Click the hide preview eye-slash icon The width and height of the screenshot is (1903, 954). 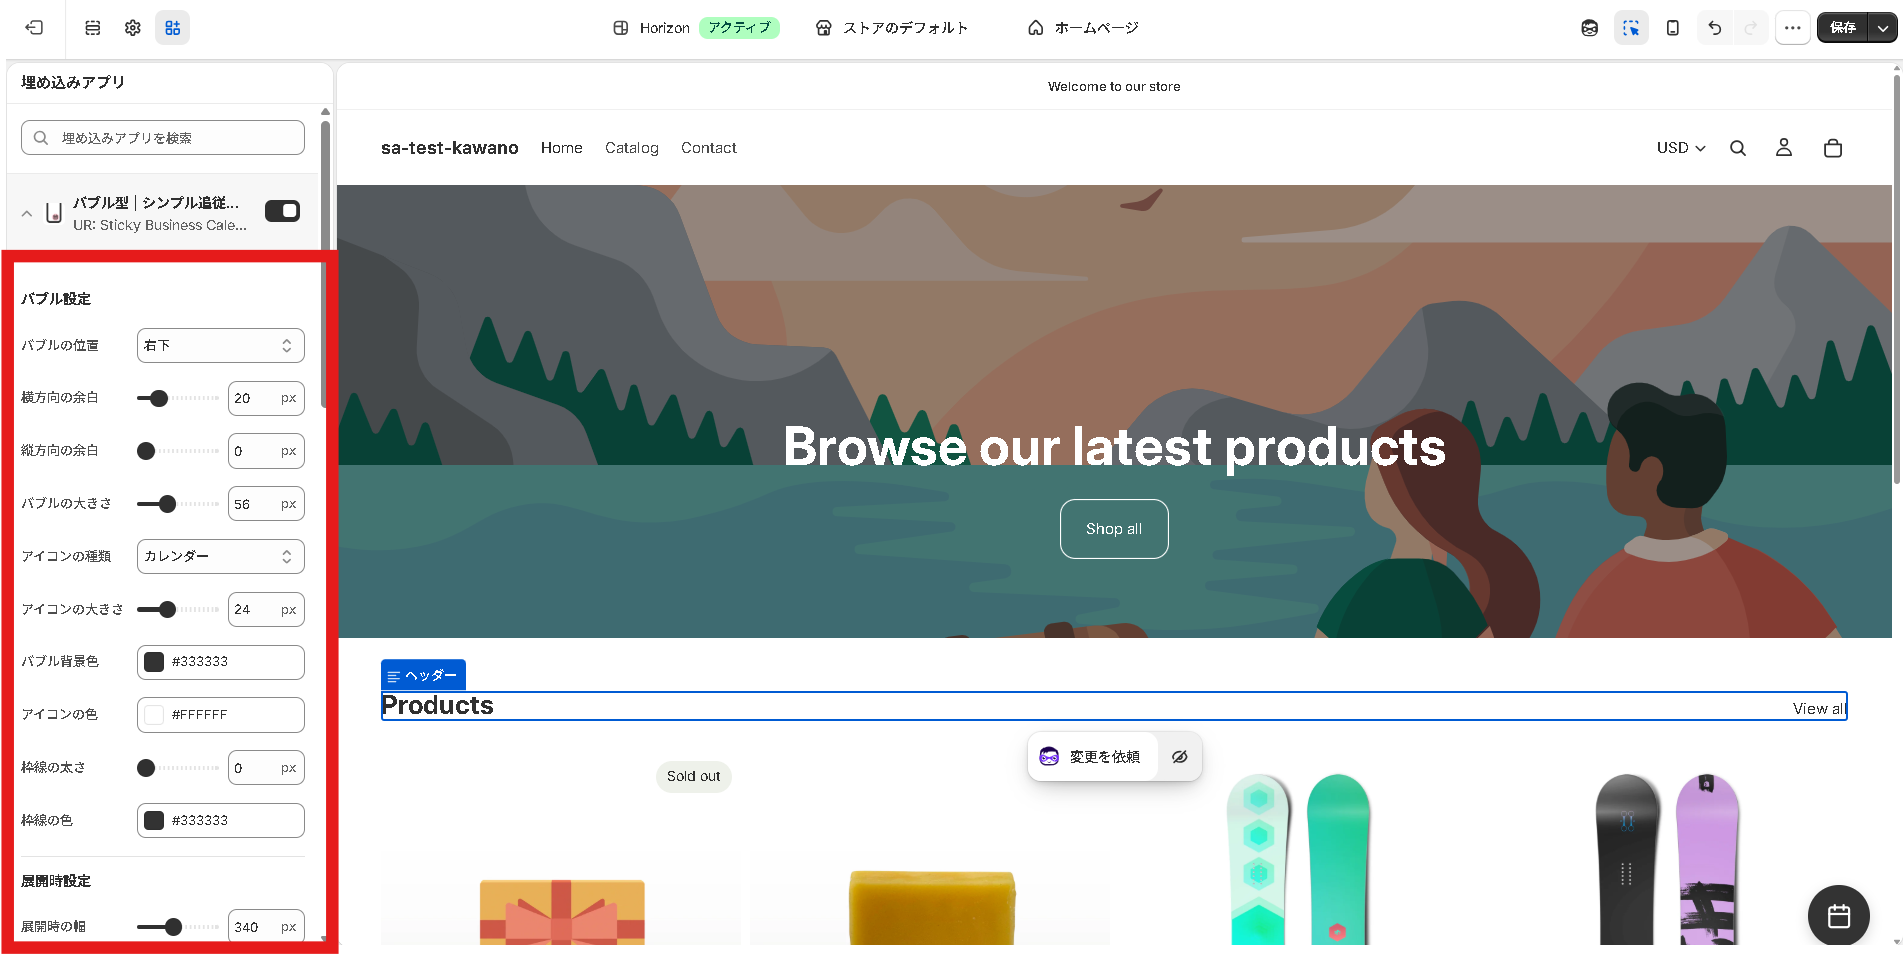tap(1180, 757)
